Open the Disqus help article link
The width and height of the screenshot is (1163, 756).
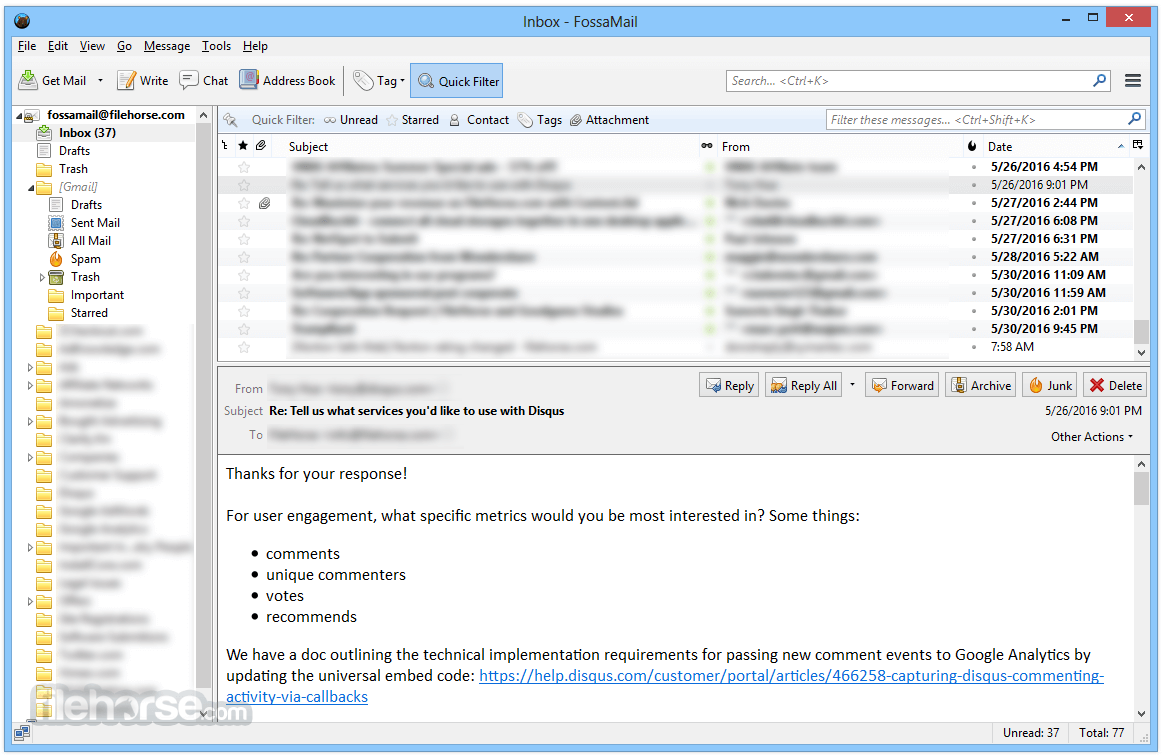[790, 676]
